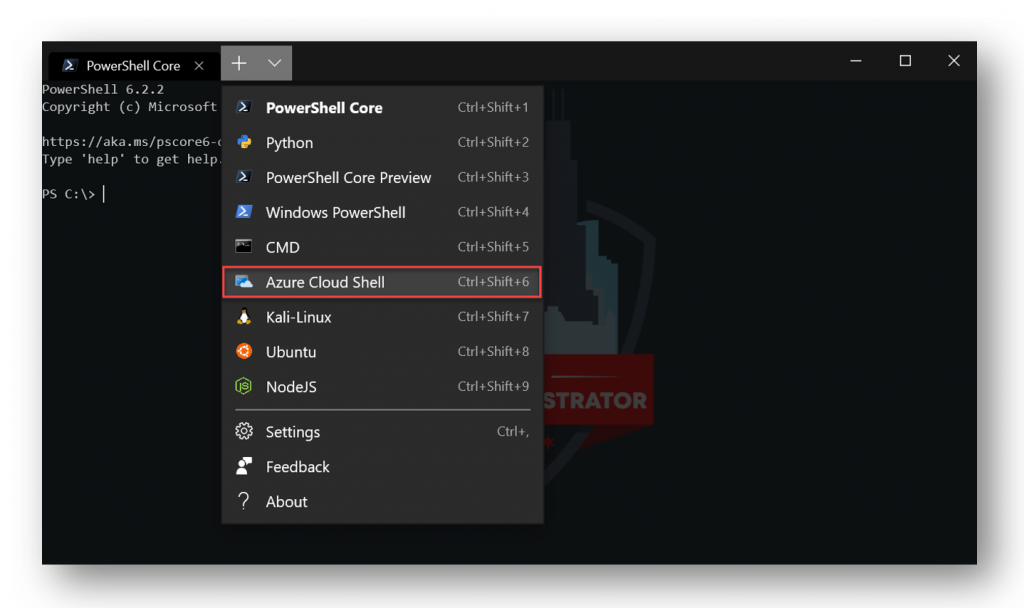Switch to the PowerShell Core tab
This screenshot has width=1024, height=608.
[x=133, y=65]
